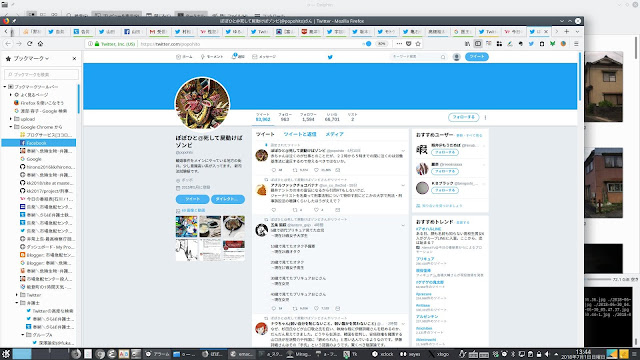
Task: Open the profile more-options vertical dots
Action: pos(485,117)
